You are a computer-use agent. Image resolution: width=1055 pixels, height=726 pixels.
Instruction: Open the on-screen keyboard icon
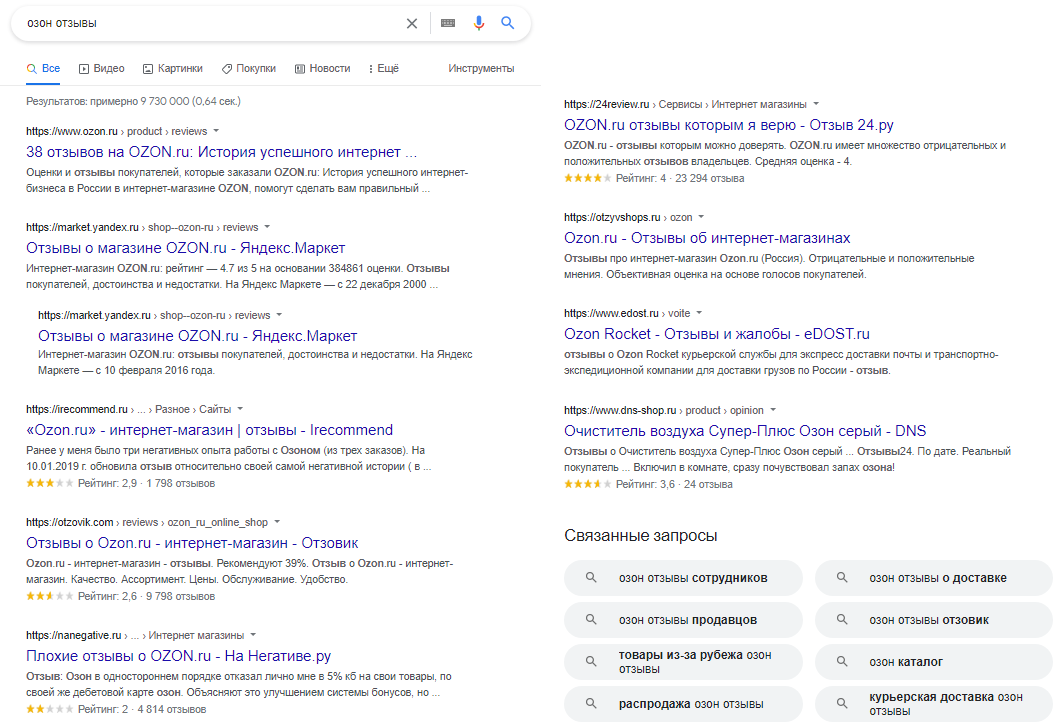(x=448, y=23)
